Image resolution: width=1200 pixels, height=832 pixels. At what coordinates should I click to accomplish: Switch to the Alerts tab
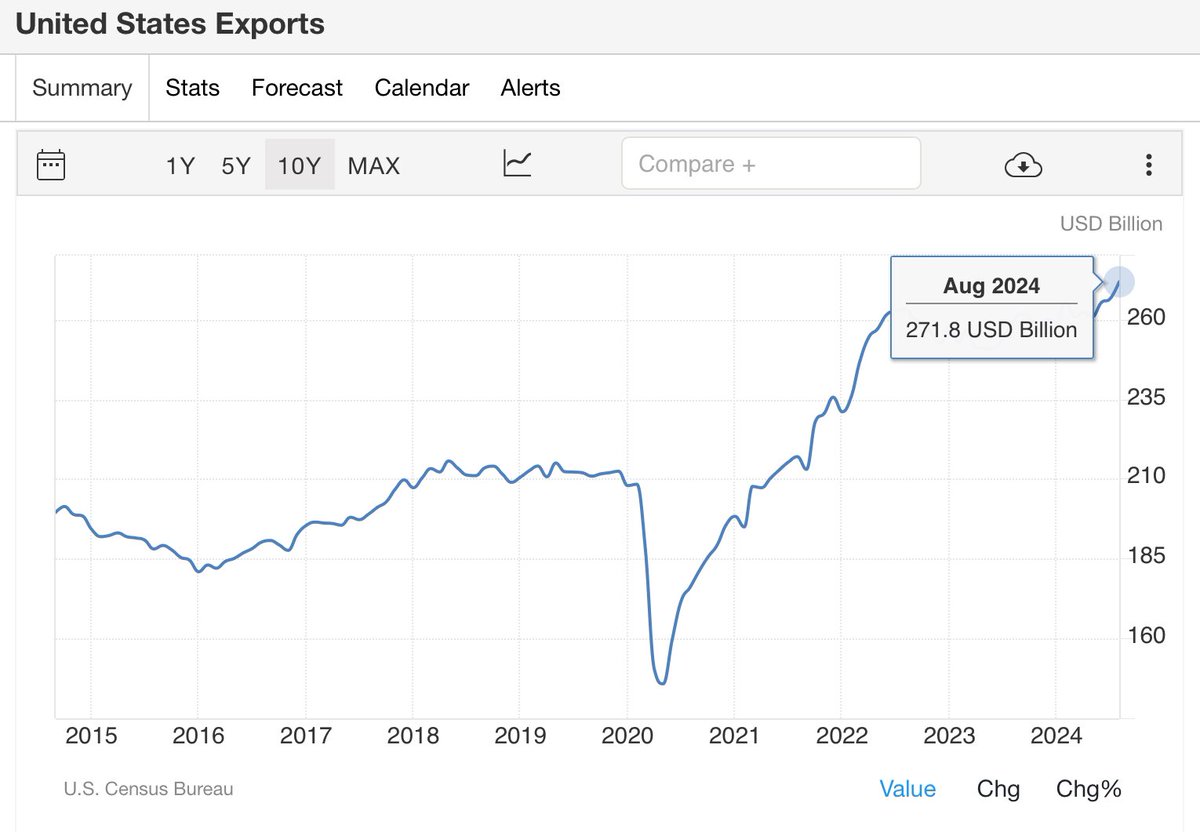530,88
